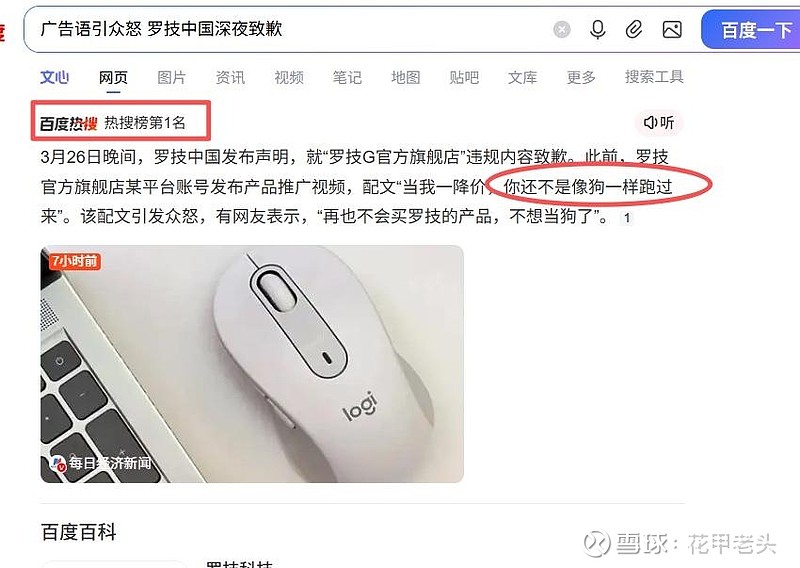Go to the 资讯 tab
Viewport: 800px width, 568px height.
pyautogui.click(x=230, y=78)
